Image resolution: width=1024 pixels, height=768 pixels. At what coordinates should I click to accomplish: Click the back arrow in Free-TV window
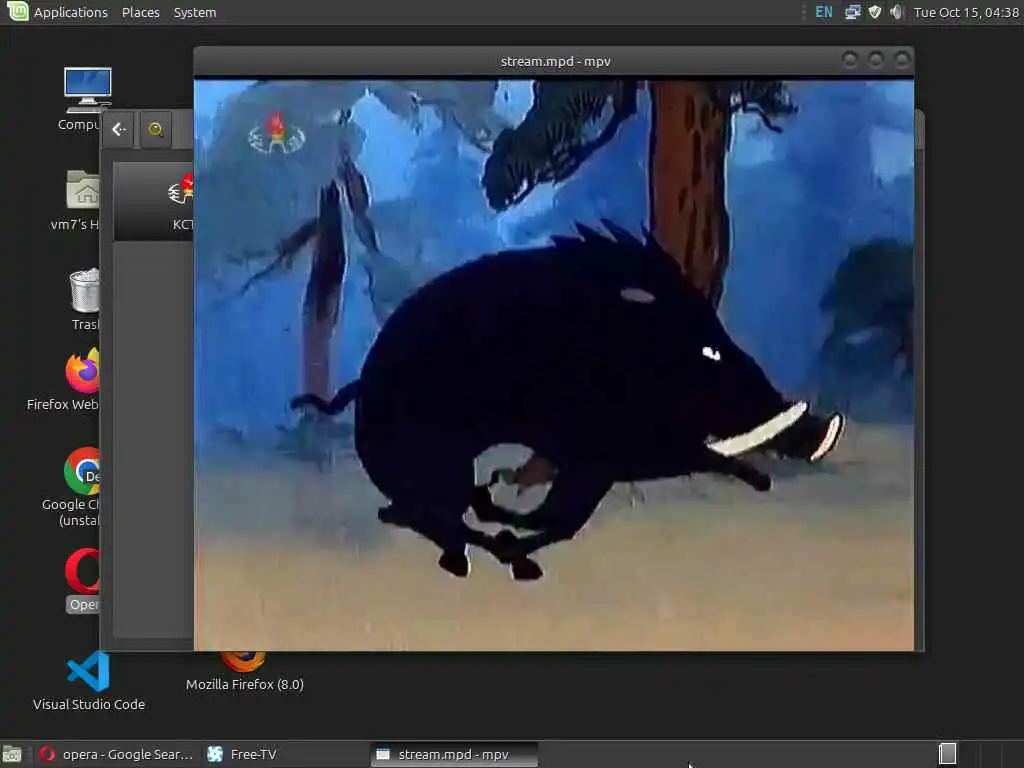click(x=119, y=129)
